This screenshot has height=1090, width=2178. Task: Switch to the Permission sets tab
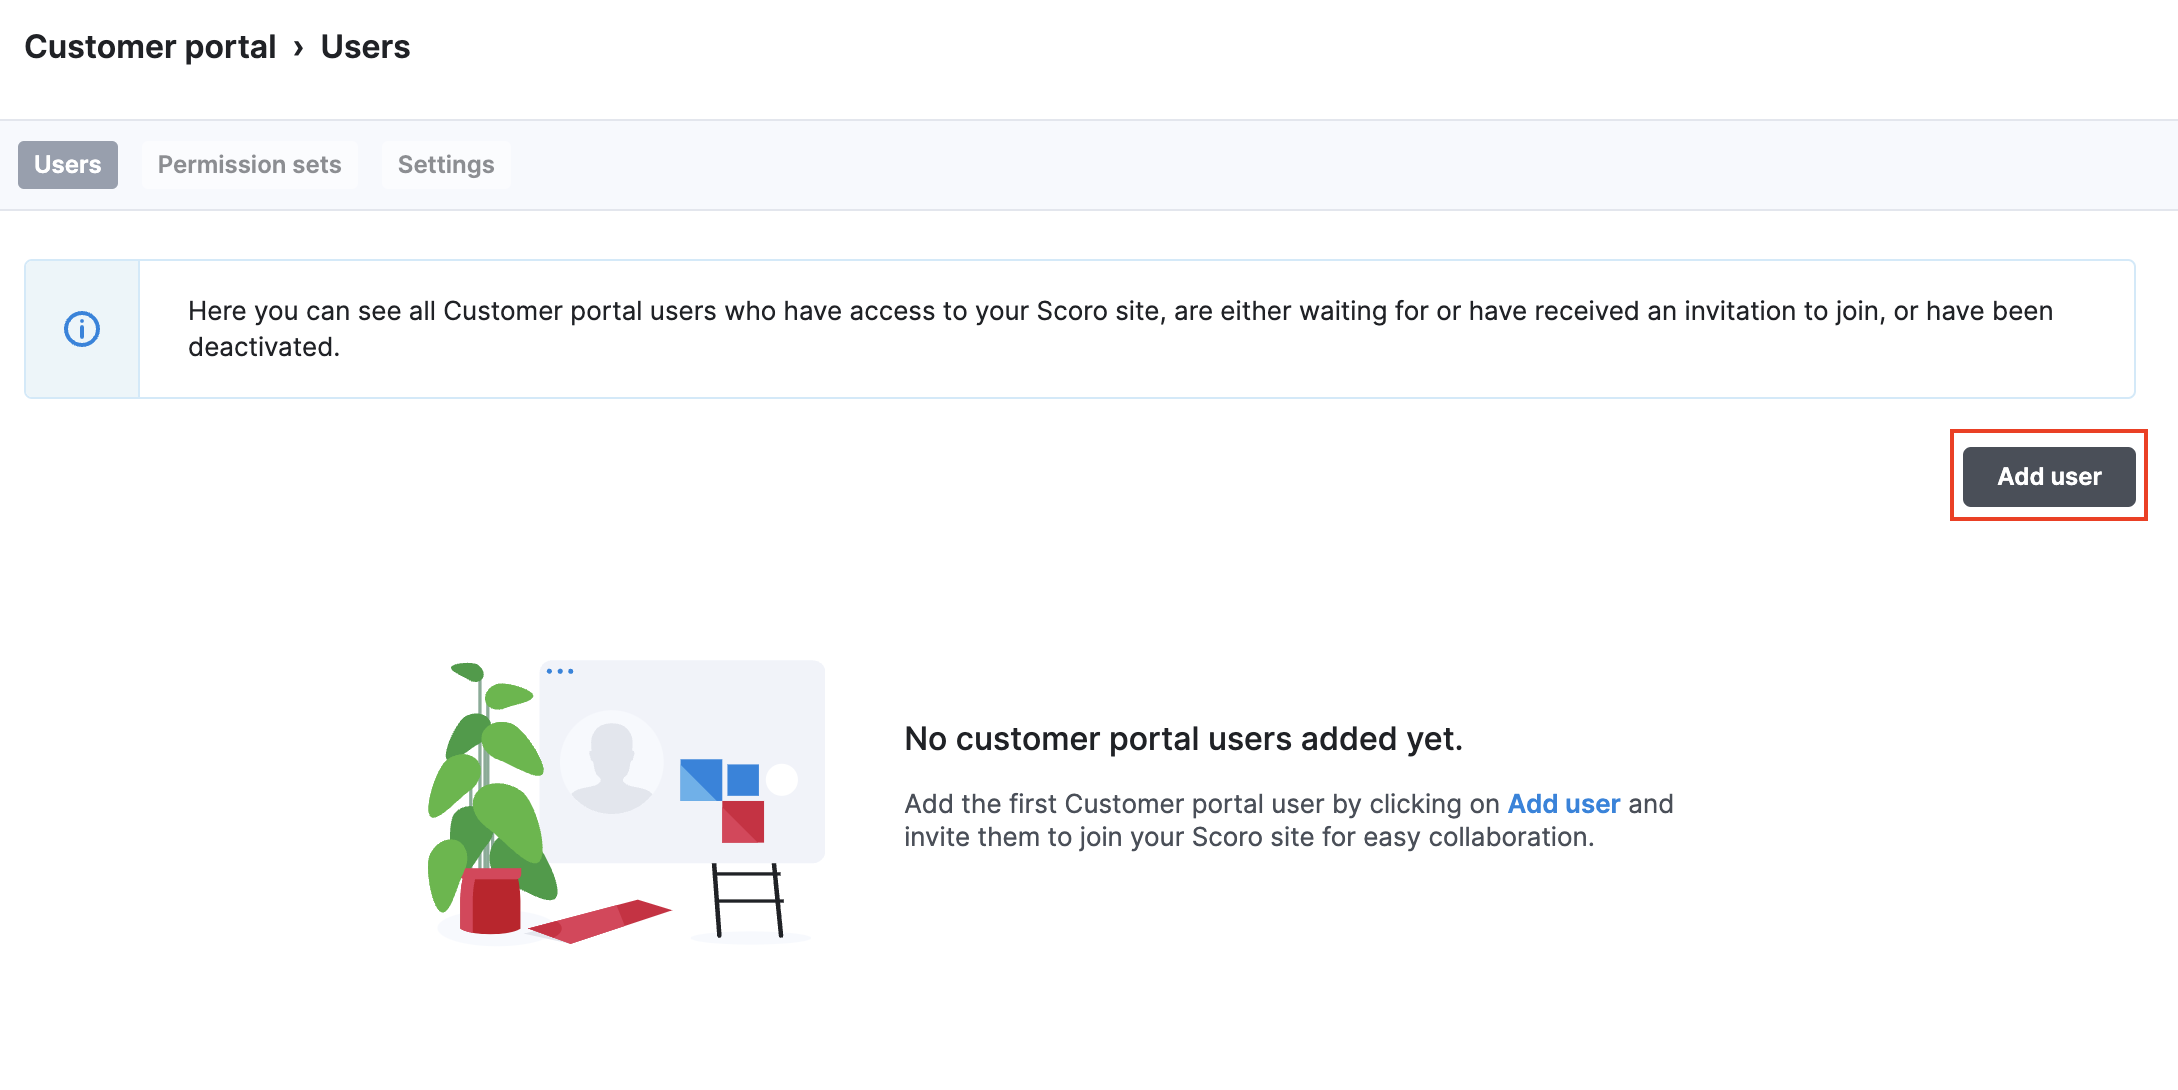[x=249, y=165]
